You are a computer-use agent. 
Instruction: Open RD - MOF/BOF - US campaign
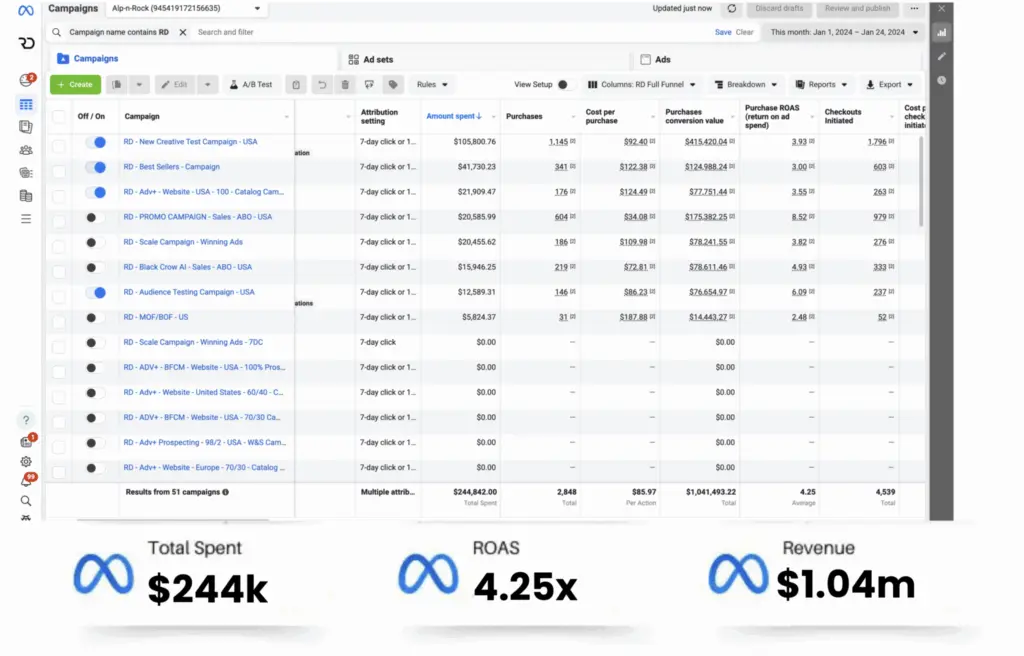(x=155, y=318)
